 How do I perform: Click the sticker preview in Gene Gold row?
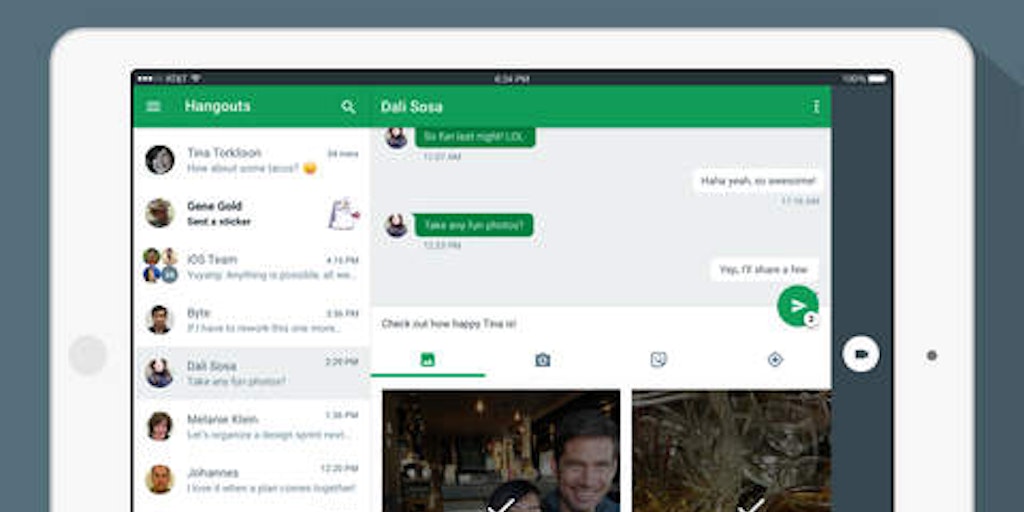click(x=344, y=214)
